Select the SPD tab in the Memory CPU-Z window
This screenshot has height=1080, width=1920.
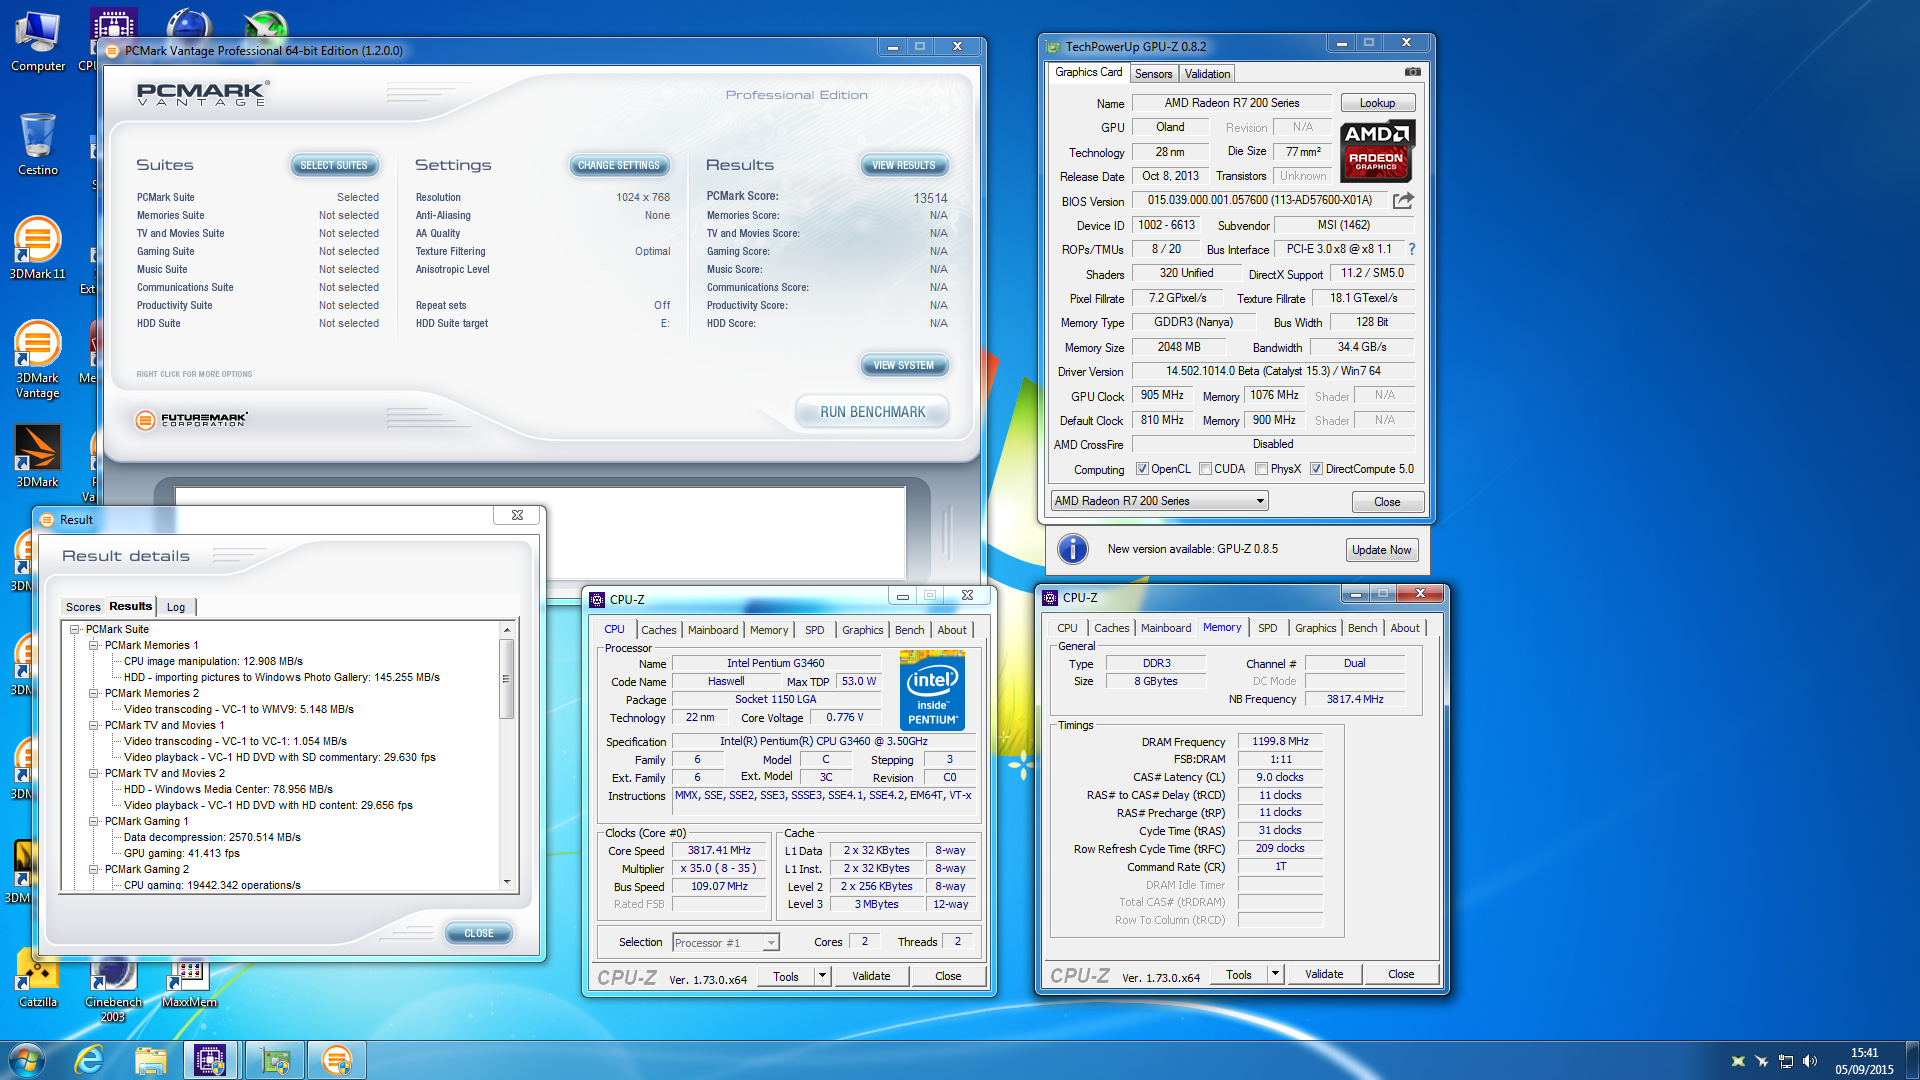[x=1268, y=628]
